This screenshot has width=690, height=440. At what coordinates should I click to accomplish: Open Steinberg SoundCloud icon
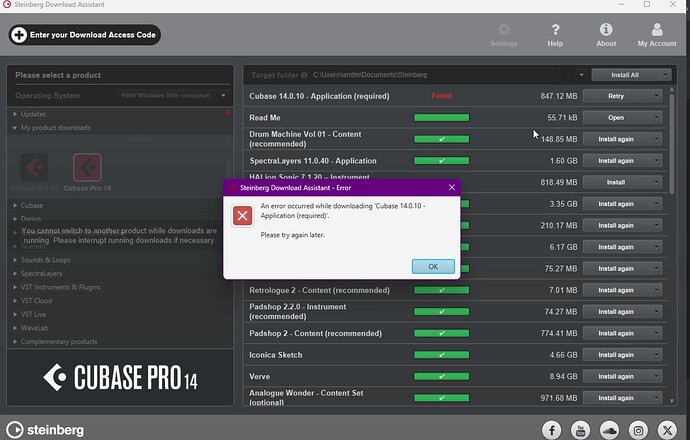coord(609,430)
